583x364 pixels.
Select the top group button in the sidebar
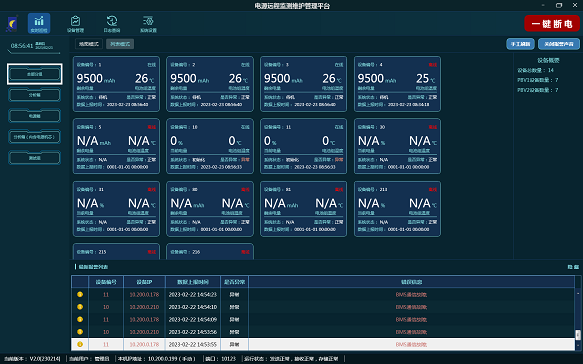pos(35,74)
